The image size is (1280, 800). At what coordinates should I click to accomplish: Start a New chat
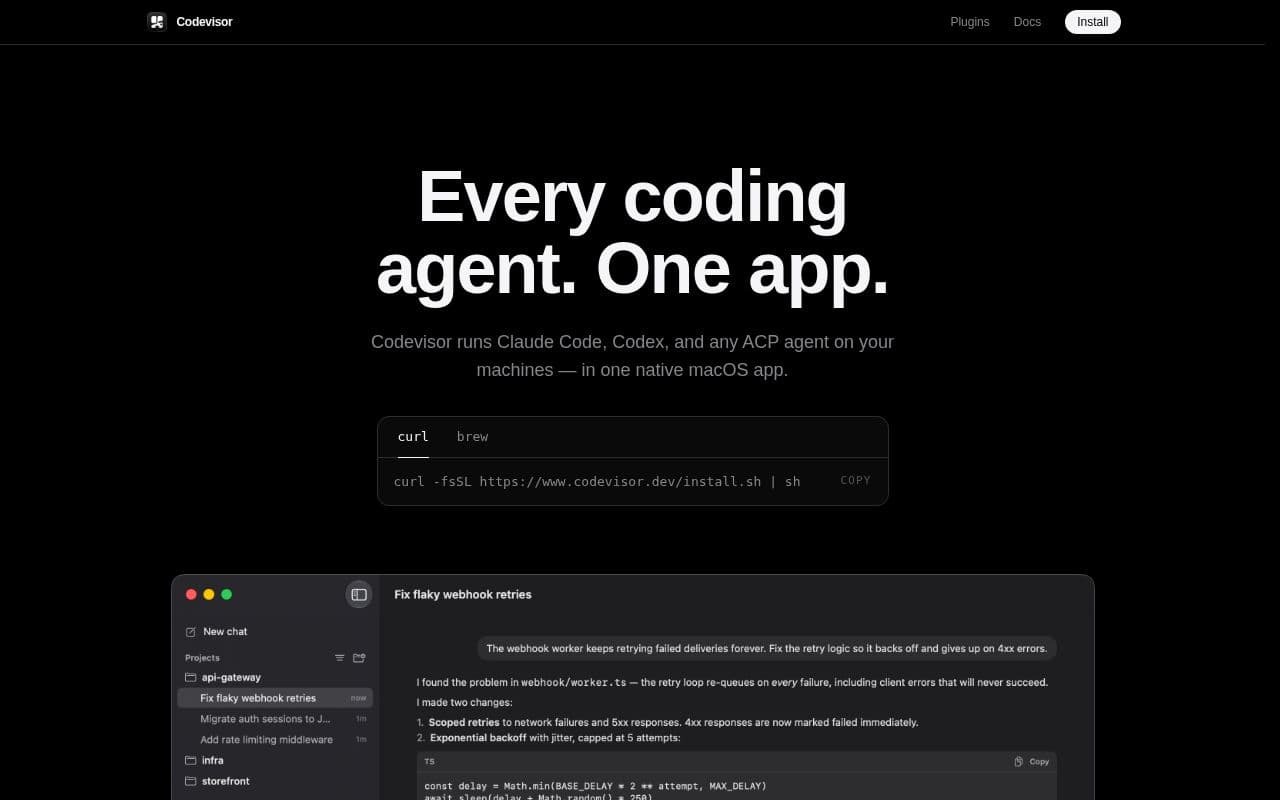(225, 632)
